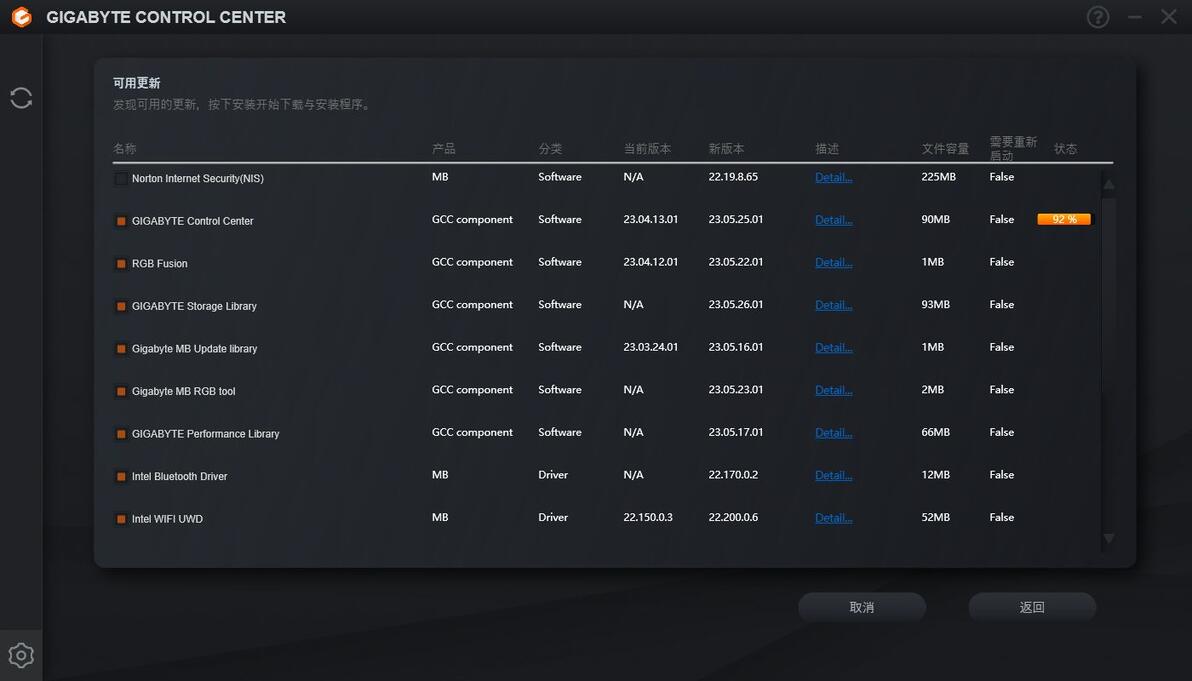Click the 92% download progress bar
The image size is (1192, 681).
pyautogui.click(x=1064, y=219)
